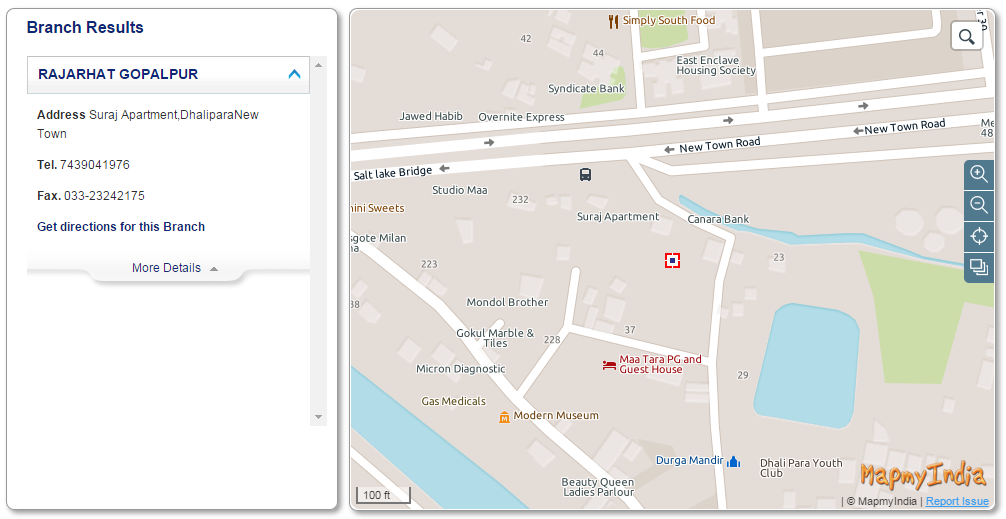Click Gokul Marble & Tiles label
This screenshot has width=1006, height=519.
(x=495, y=338)
